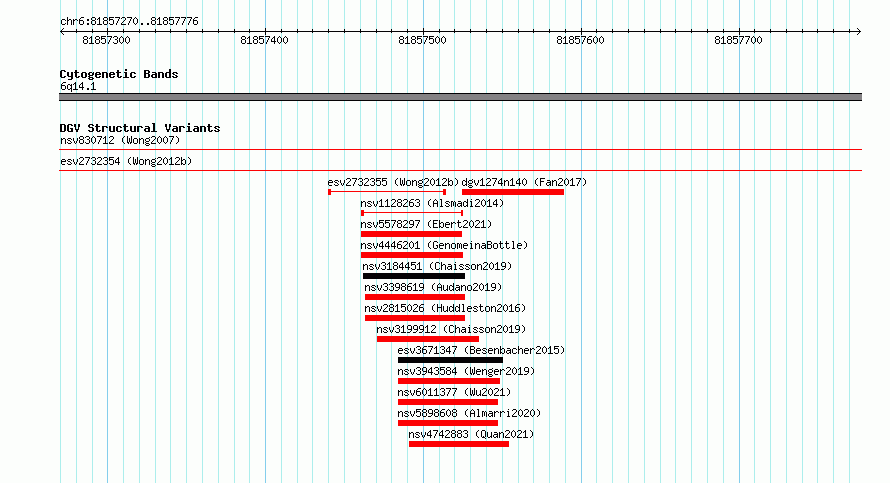This screenshot has height=483, width=890.
Task: Click the black bar under nsv3184451
Action: (414, 276)
